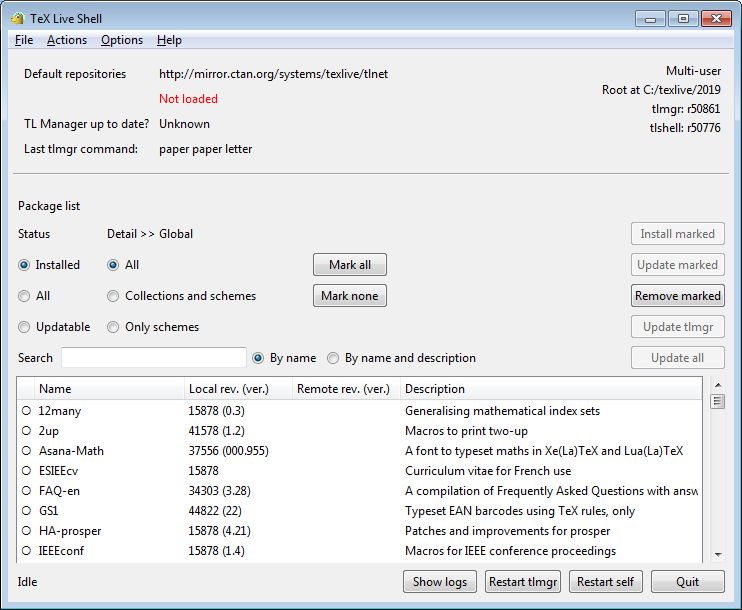Open the Help menu

pyautogui.click(x=169, y=40)
